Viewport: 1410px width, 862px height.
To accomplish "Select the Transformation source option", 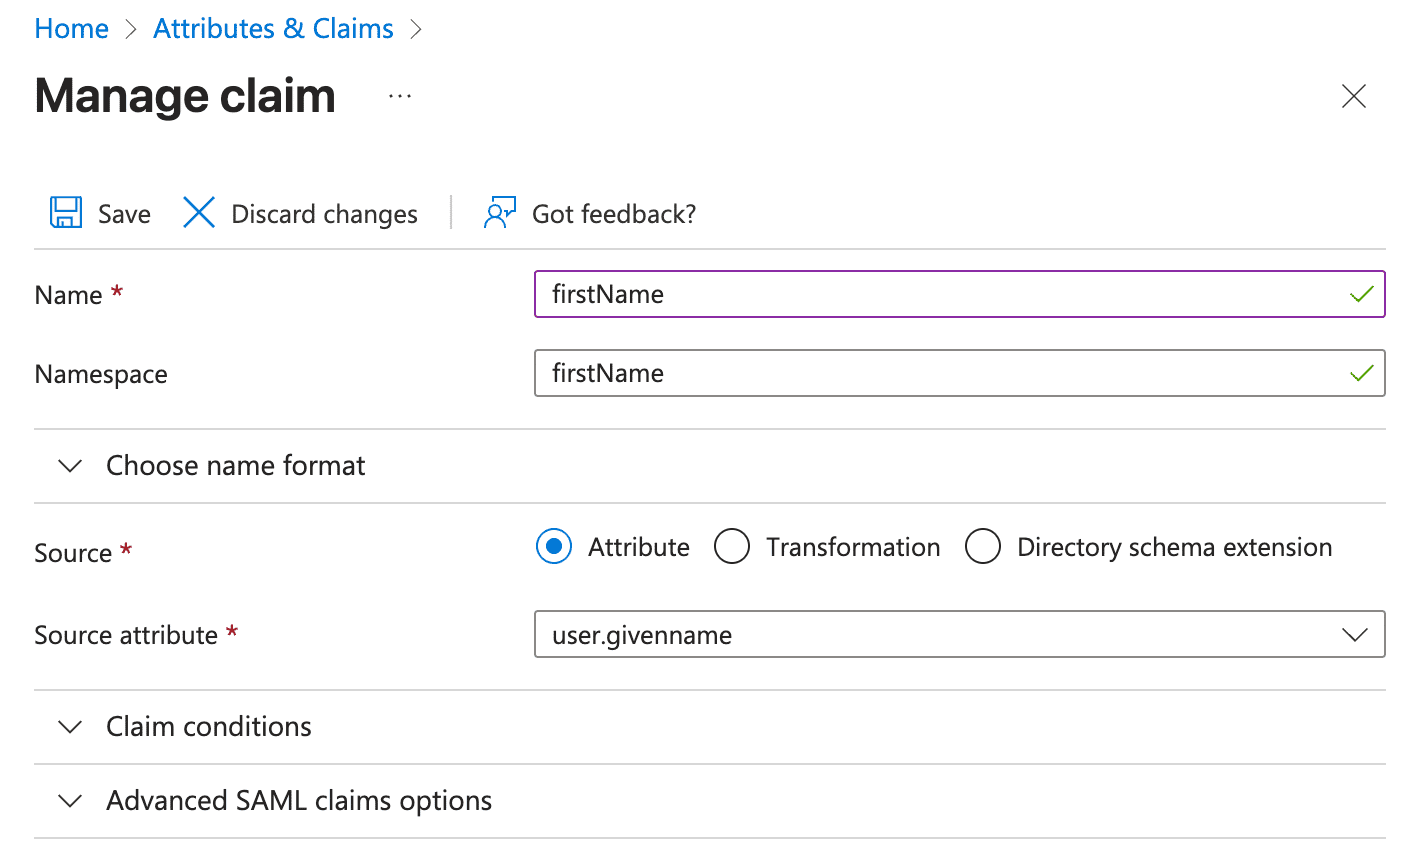I will point(732,547).
